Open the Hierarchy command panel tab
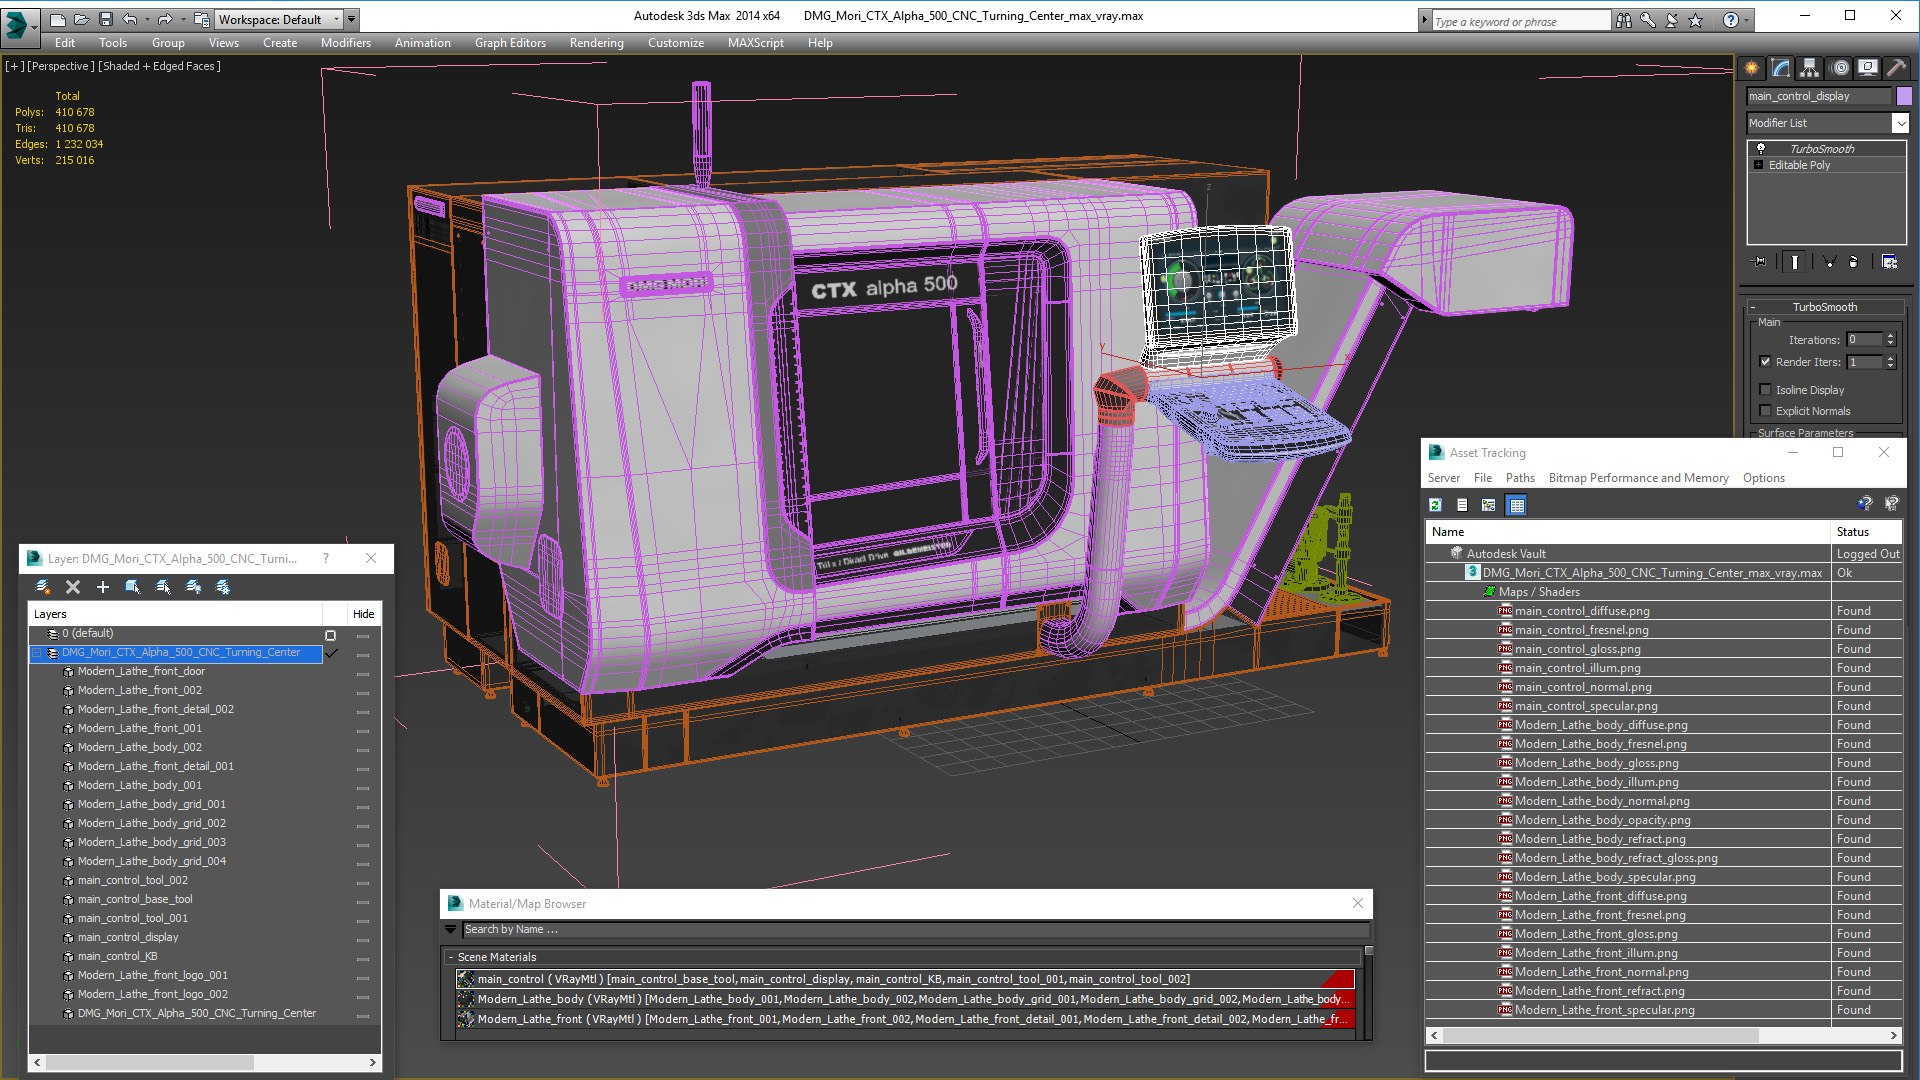The width and height of the screenshot is (1920, 1080). tap(1809, 68)
